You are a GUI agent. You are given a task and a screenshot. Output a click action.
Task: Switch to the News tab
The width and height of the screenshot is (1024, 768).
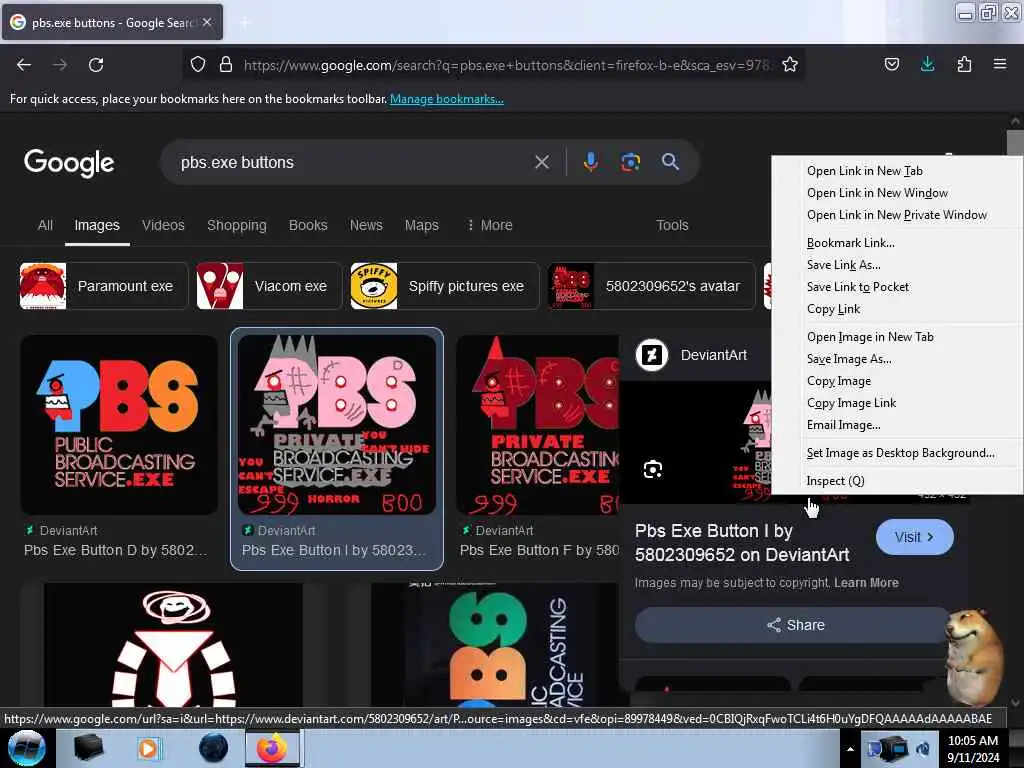coord(366,225)
